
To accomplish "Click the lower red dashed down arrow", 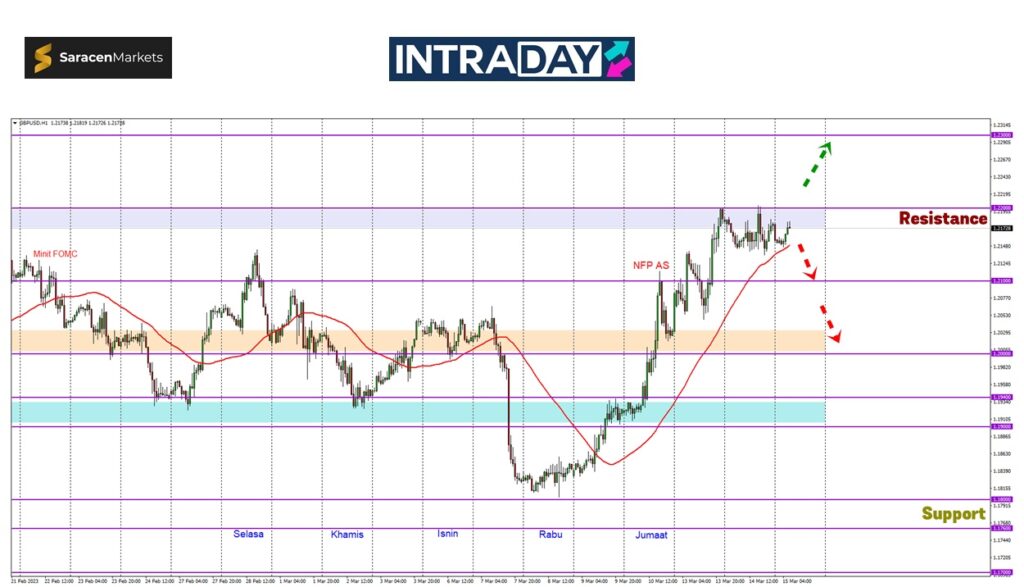I will click(x=829, y=324).
